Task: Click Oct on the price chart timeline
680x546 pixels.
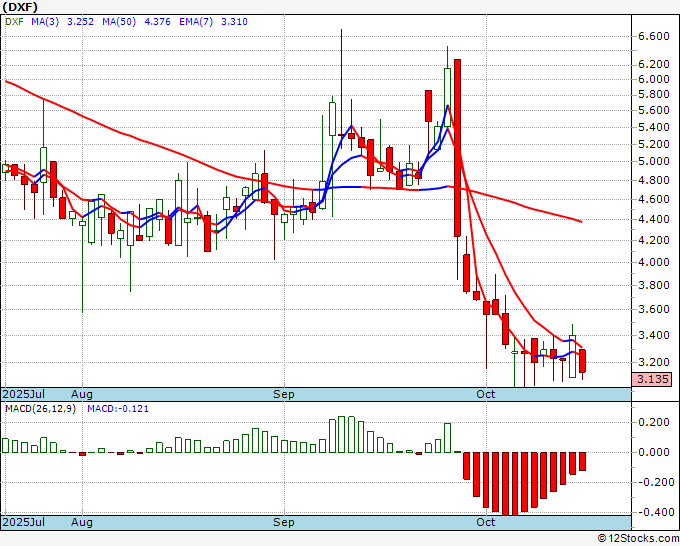Action: pyautogui.click(x=485, y=394)
